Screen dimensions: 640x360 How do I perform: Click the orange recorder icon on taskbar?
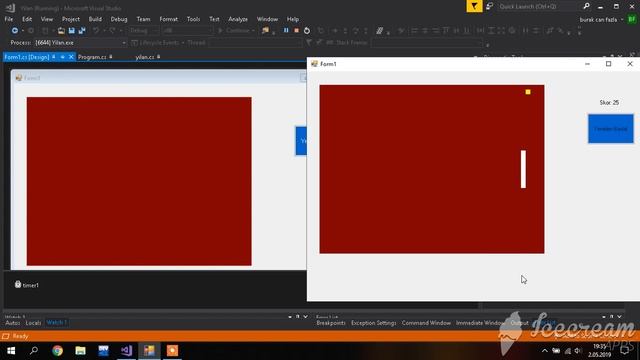pyautogui.click(x=172, y=351)
